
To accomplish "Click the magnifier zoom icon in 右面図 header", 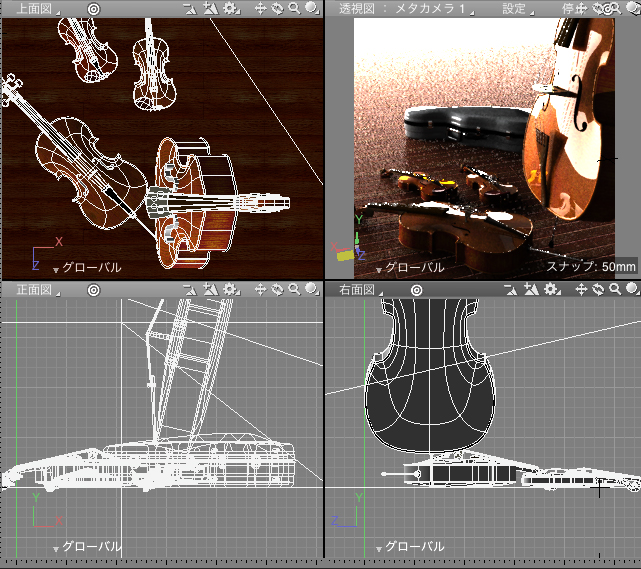I will (x=615, y=289).
